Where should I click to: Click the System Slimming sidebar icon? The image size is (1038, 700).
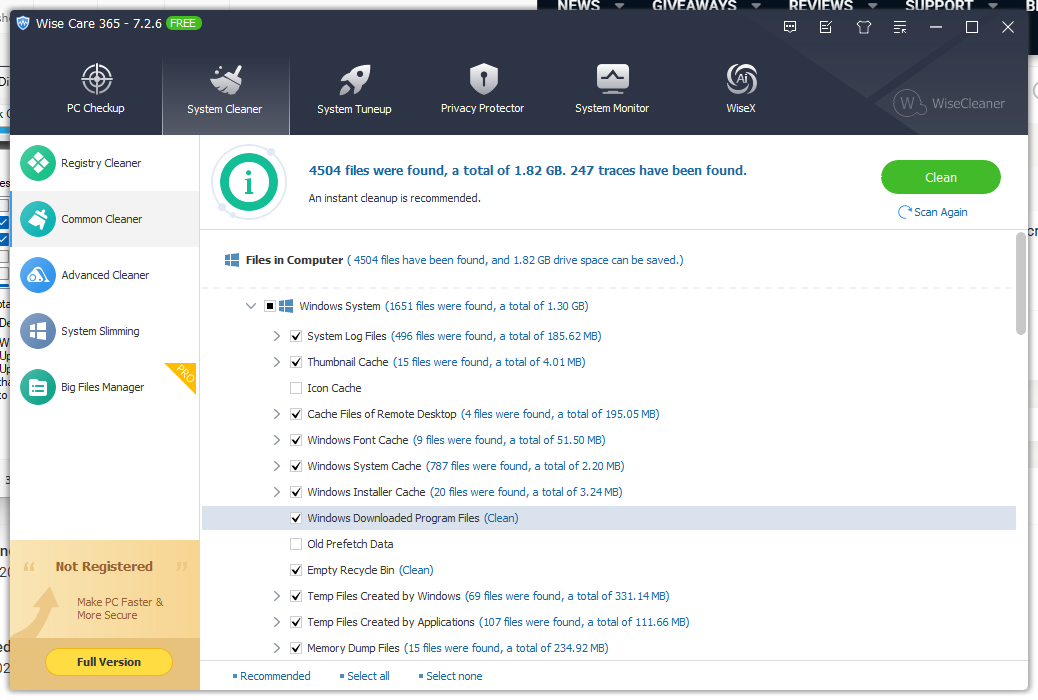[38, 331]
